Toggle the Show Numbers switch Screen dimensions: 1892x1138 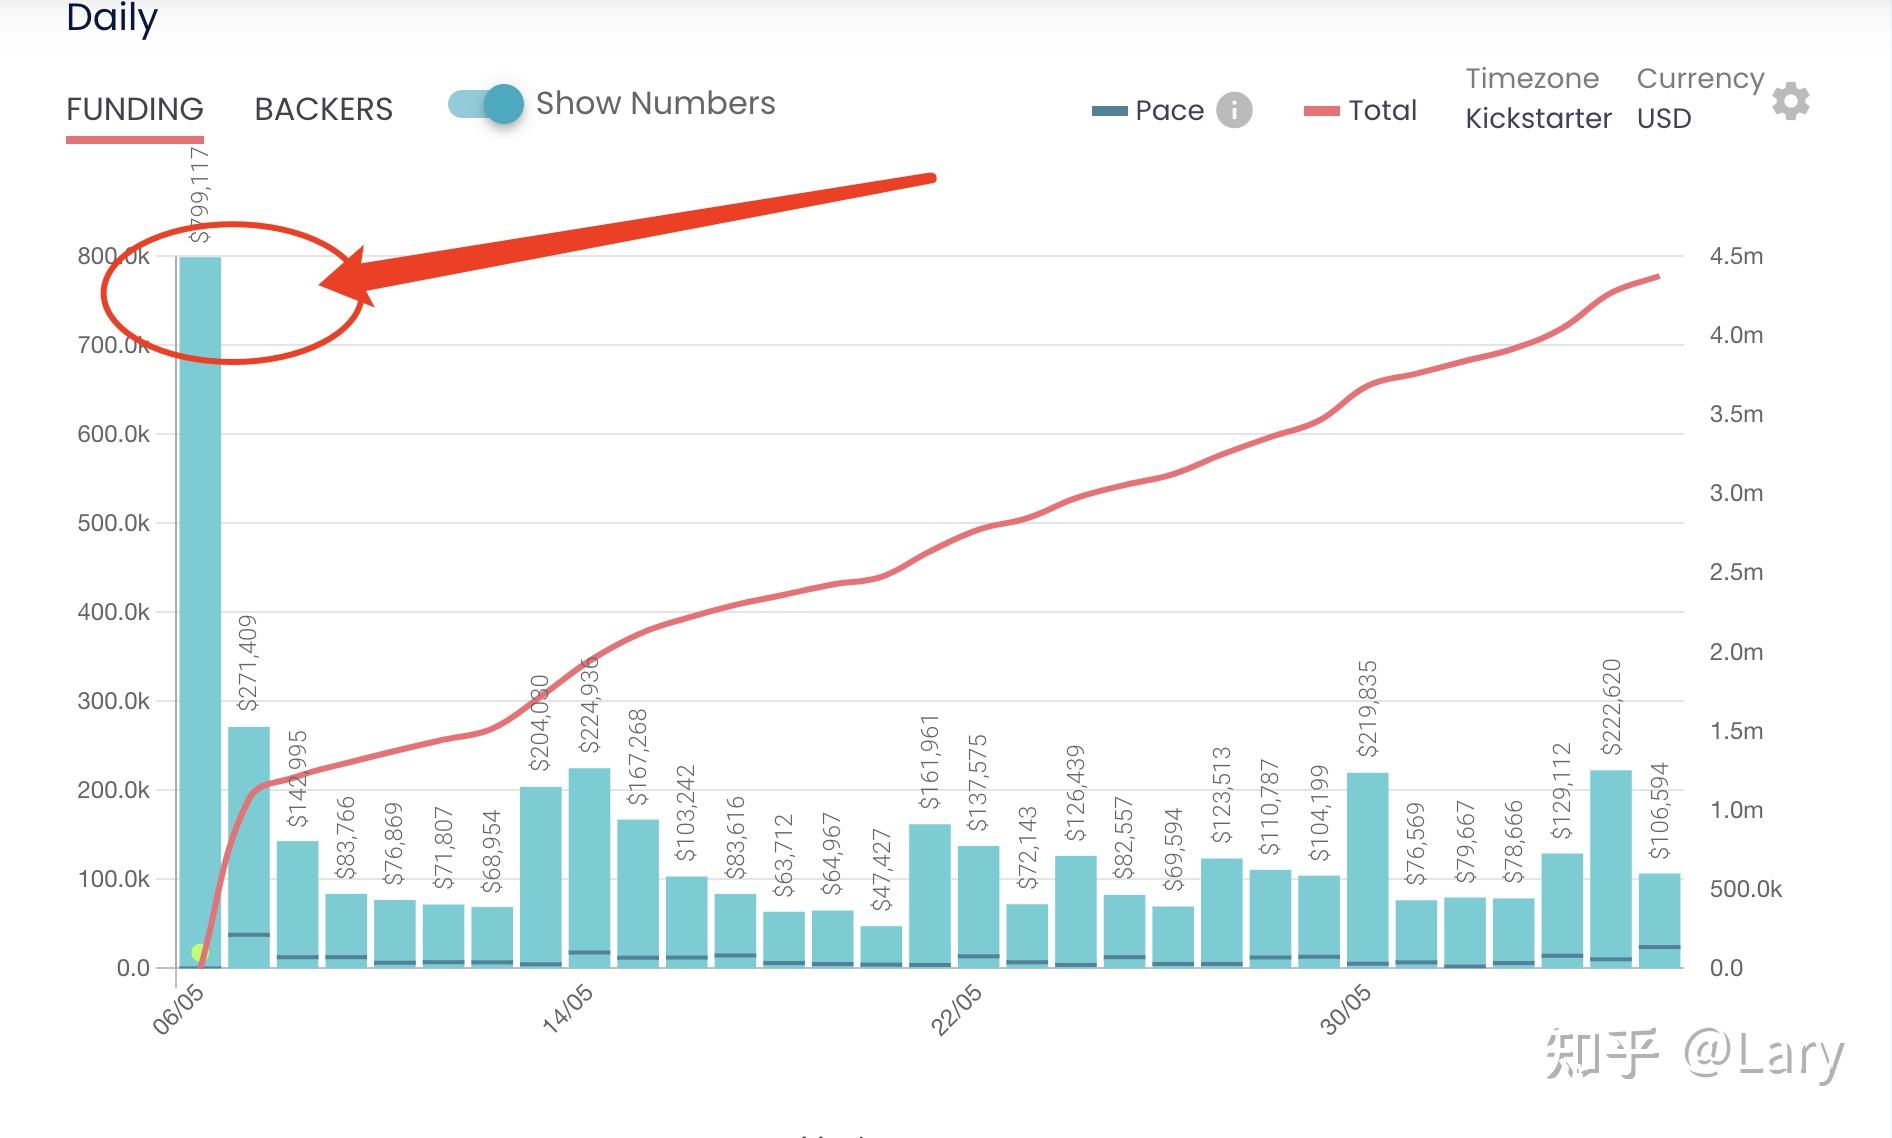click(487, 104)
